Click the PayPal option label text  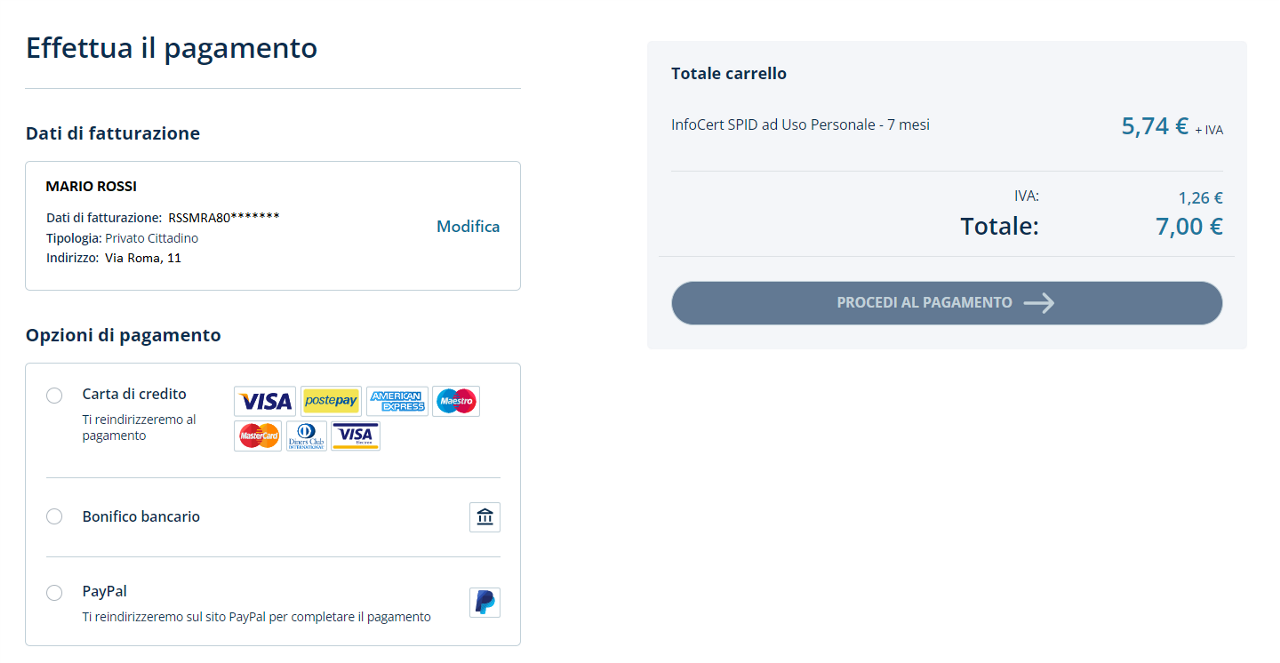pyautogui.click(x=104, y=591)
